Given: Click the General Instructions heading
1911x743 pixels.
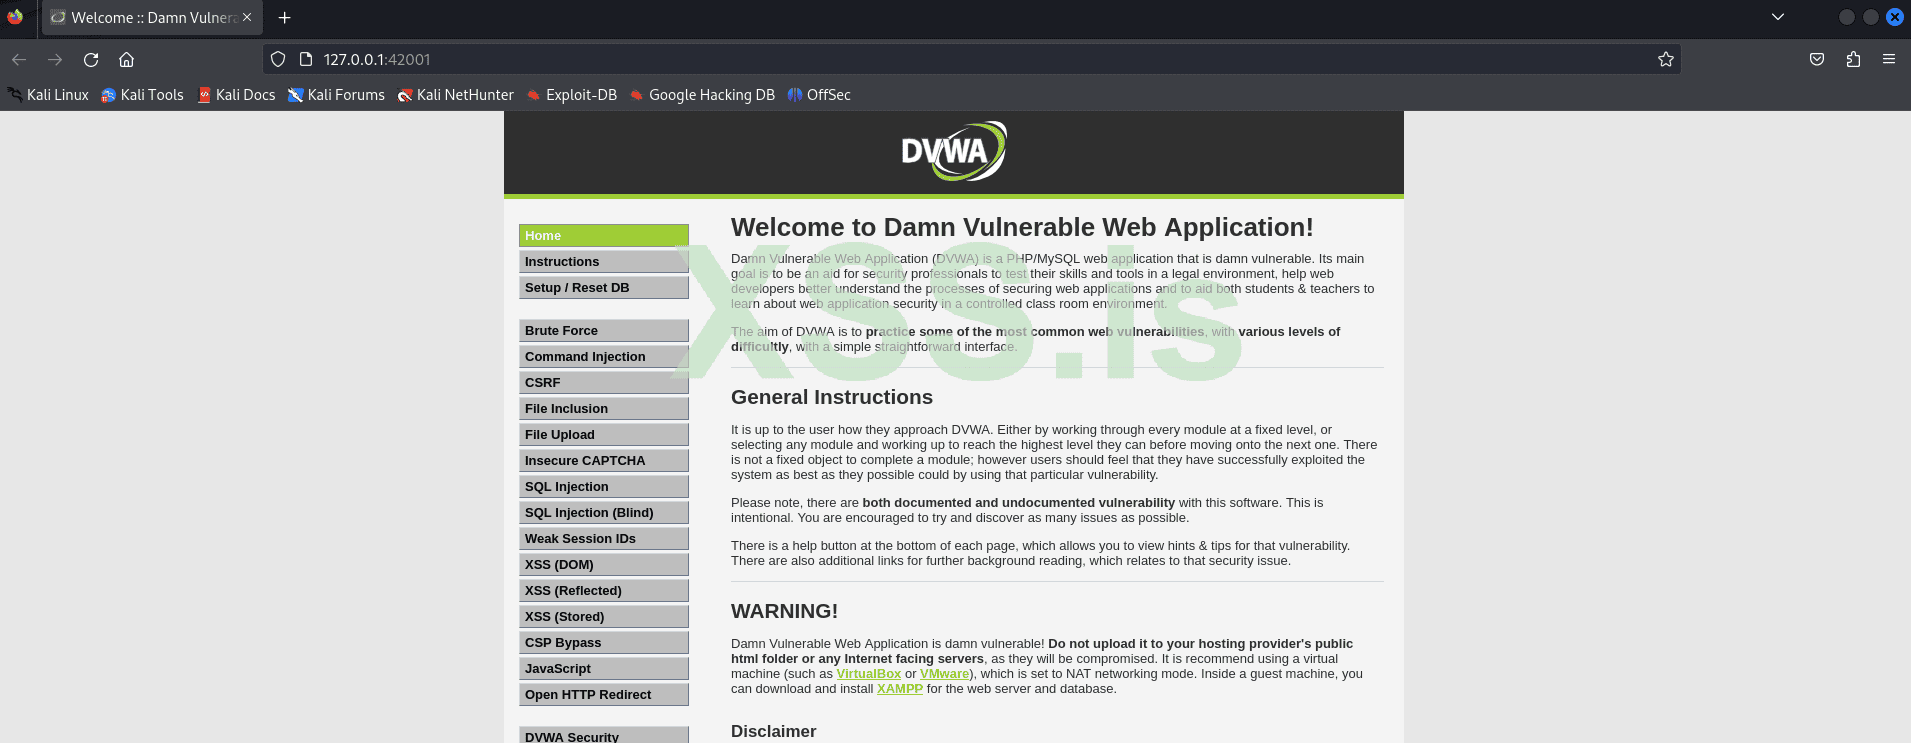Looking at the screenshot, I should point(832,397).
